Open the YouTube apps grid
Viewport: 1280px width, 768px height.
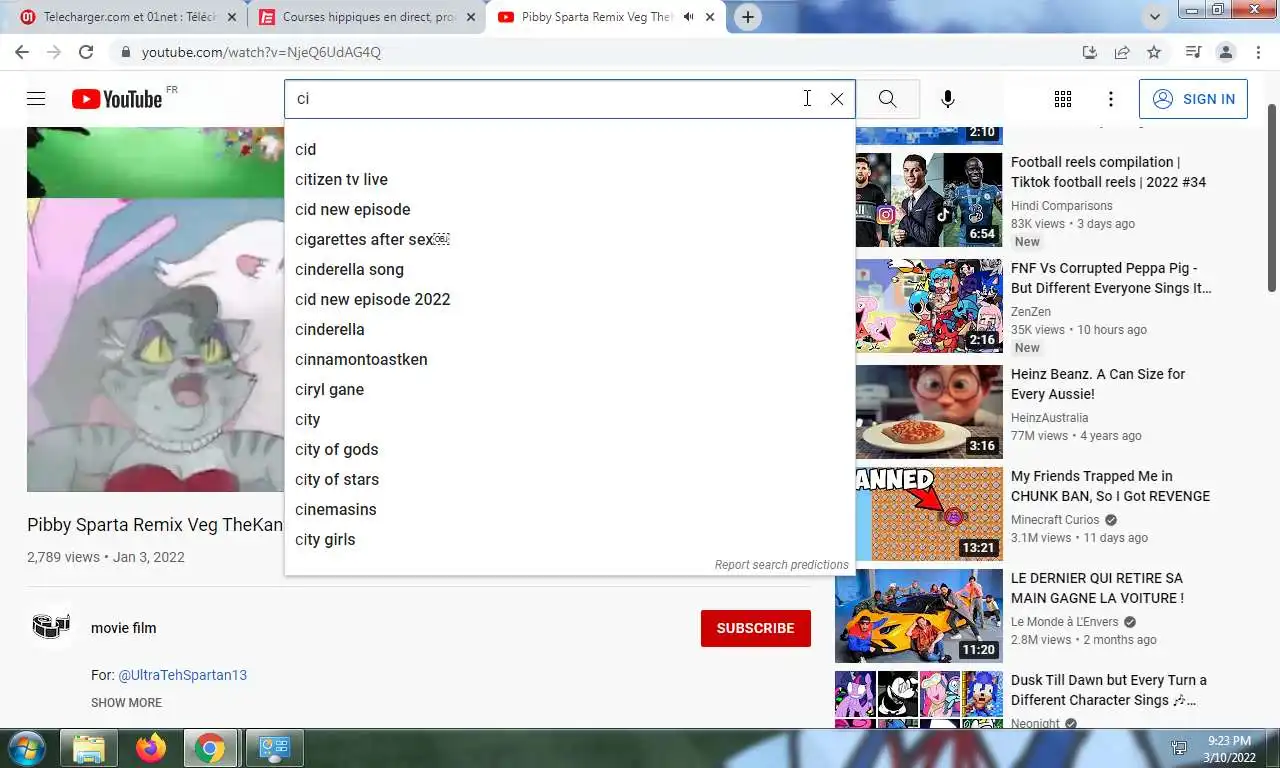(1063, 99)
